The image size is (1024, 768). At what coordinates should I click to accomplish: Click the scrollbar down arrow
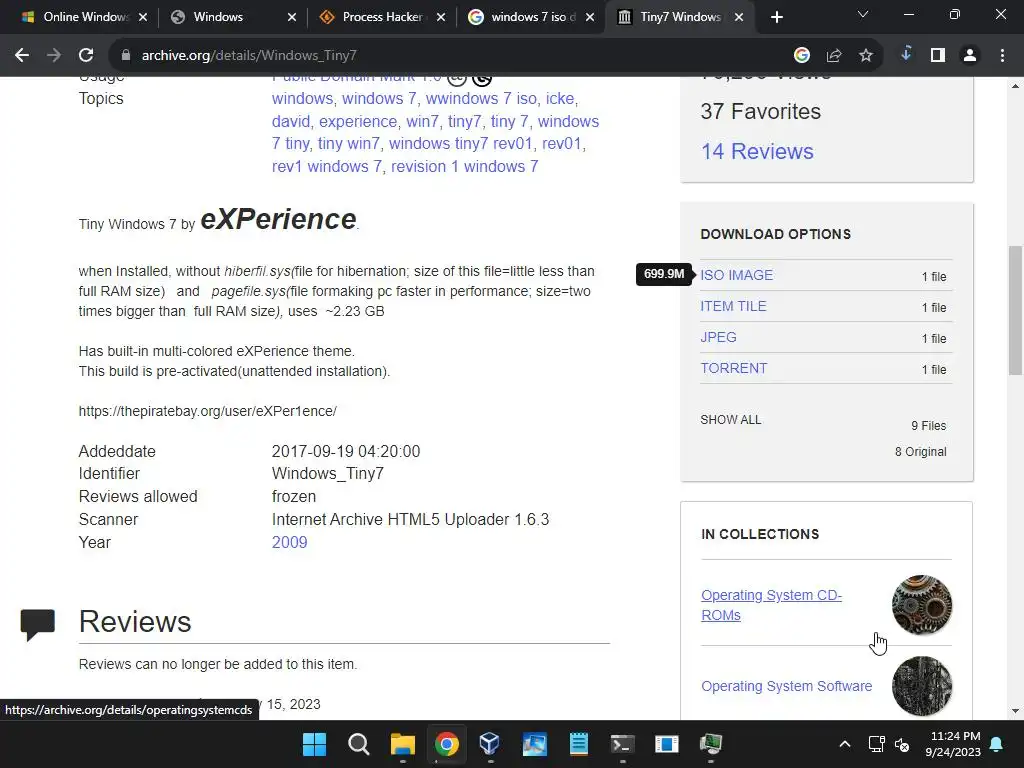click(1016, 711)
